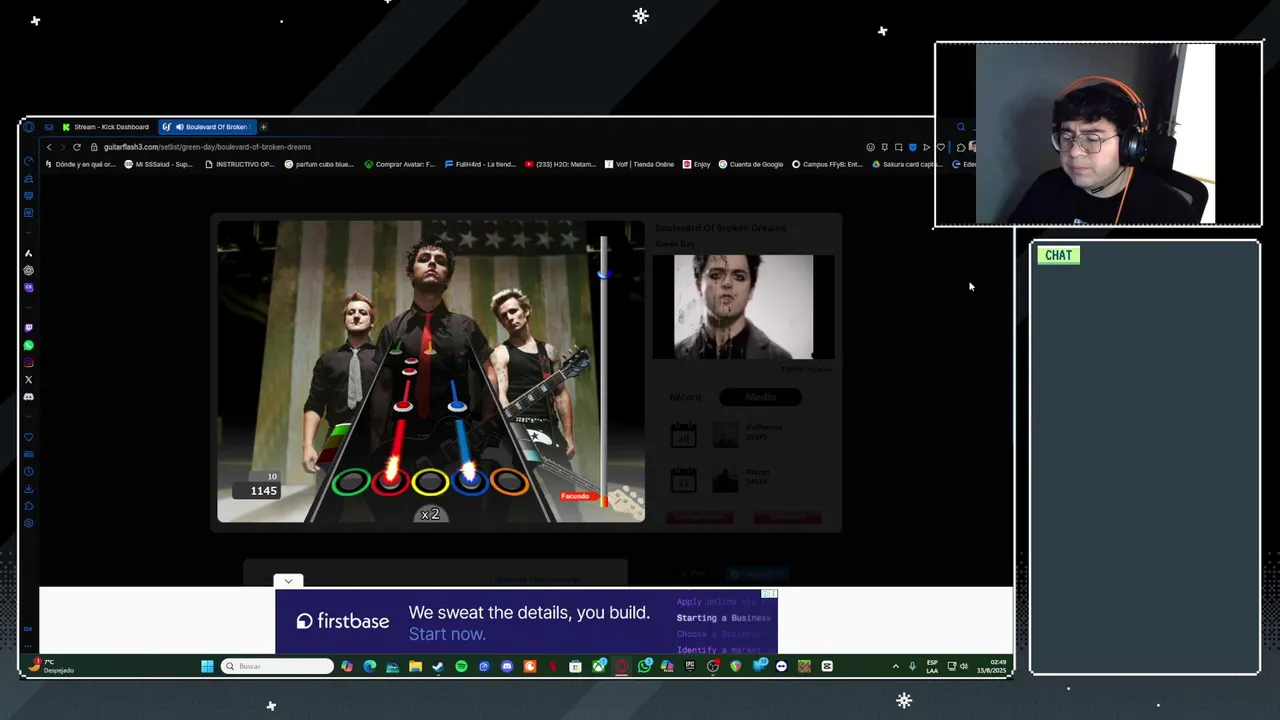The height and width of the screenshot is (720, 1280).
Task: Open a new browser tab
Action: (x=263, y=127)
